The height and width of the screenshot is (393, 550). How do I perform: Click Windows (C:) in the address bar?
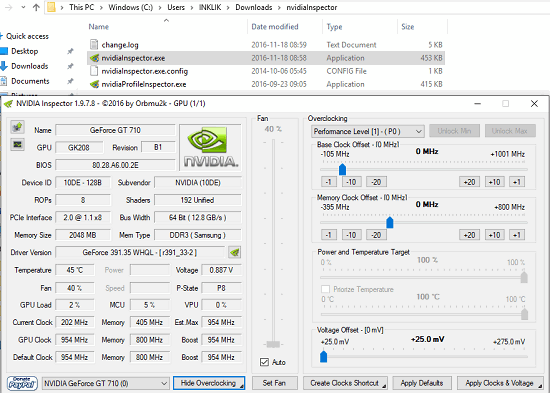point(130,7)
